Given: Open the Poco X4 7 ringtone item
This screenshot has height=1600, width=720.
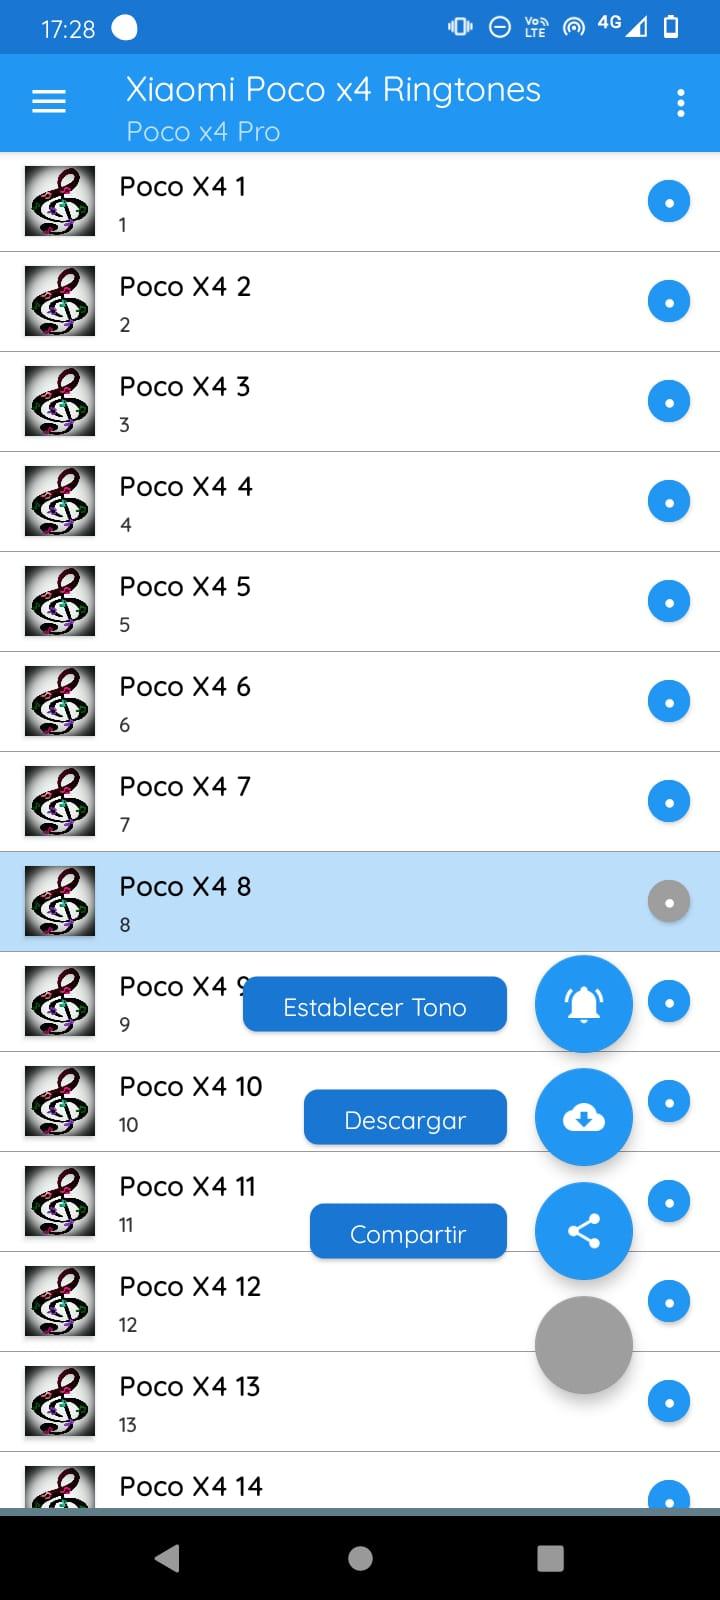Looking at the screenshot, I should click(360, 801).
